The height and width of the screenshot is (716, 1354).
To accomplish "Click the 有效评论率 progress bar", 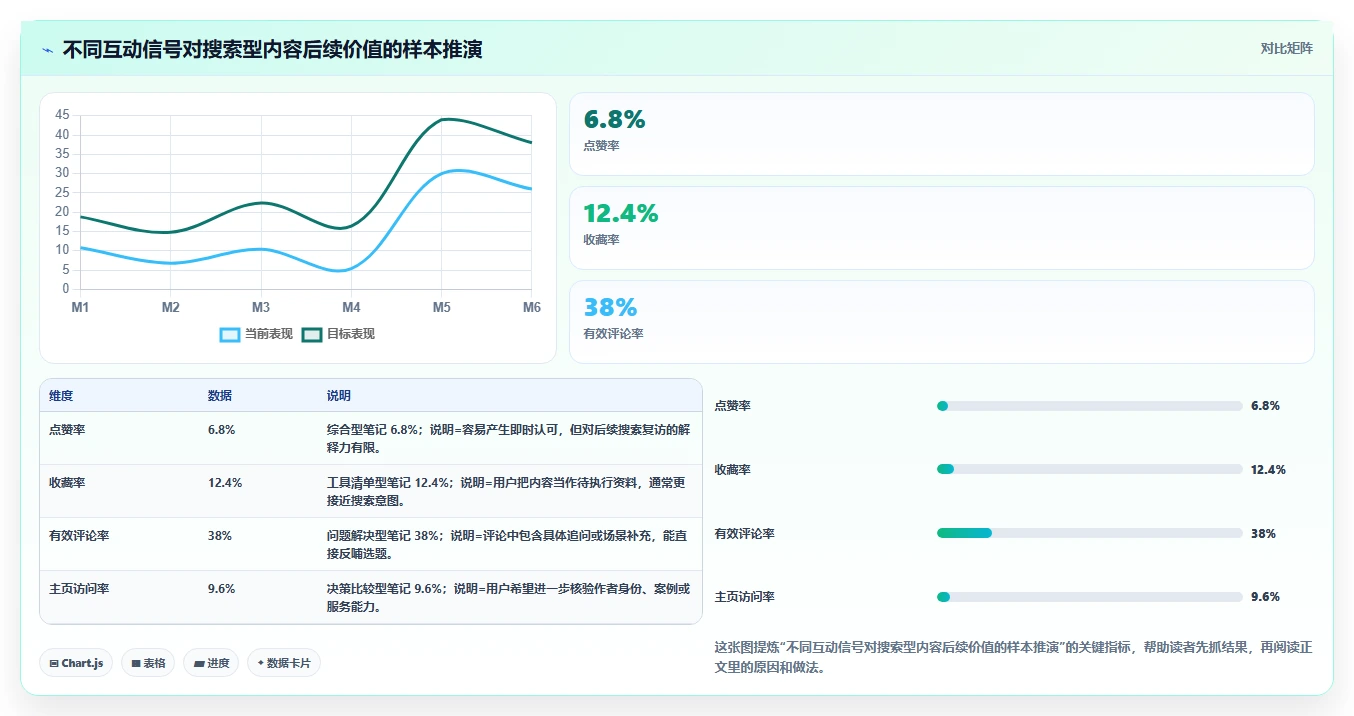I will (x=1089, y=533).
